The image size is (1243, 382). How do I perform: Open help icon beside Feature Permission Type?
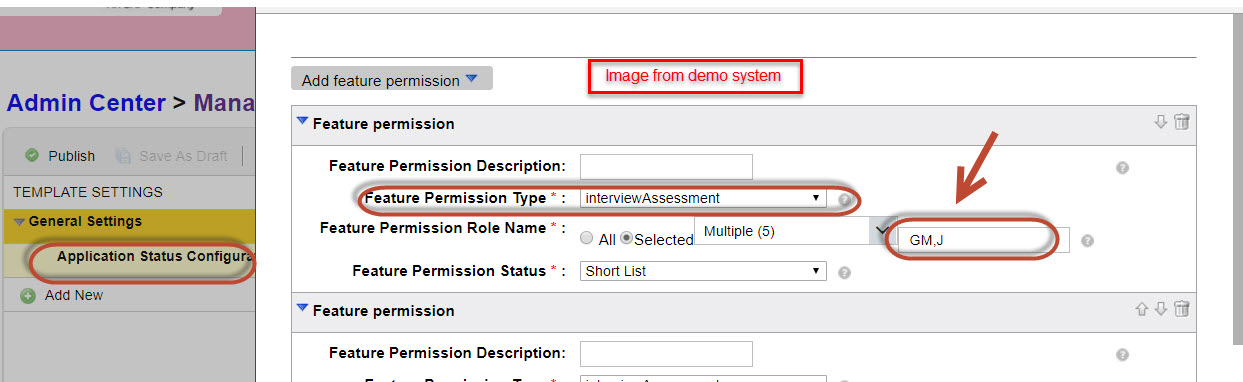[845, 199]
